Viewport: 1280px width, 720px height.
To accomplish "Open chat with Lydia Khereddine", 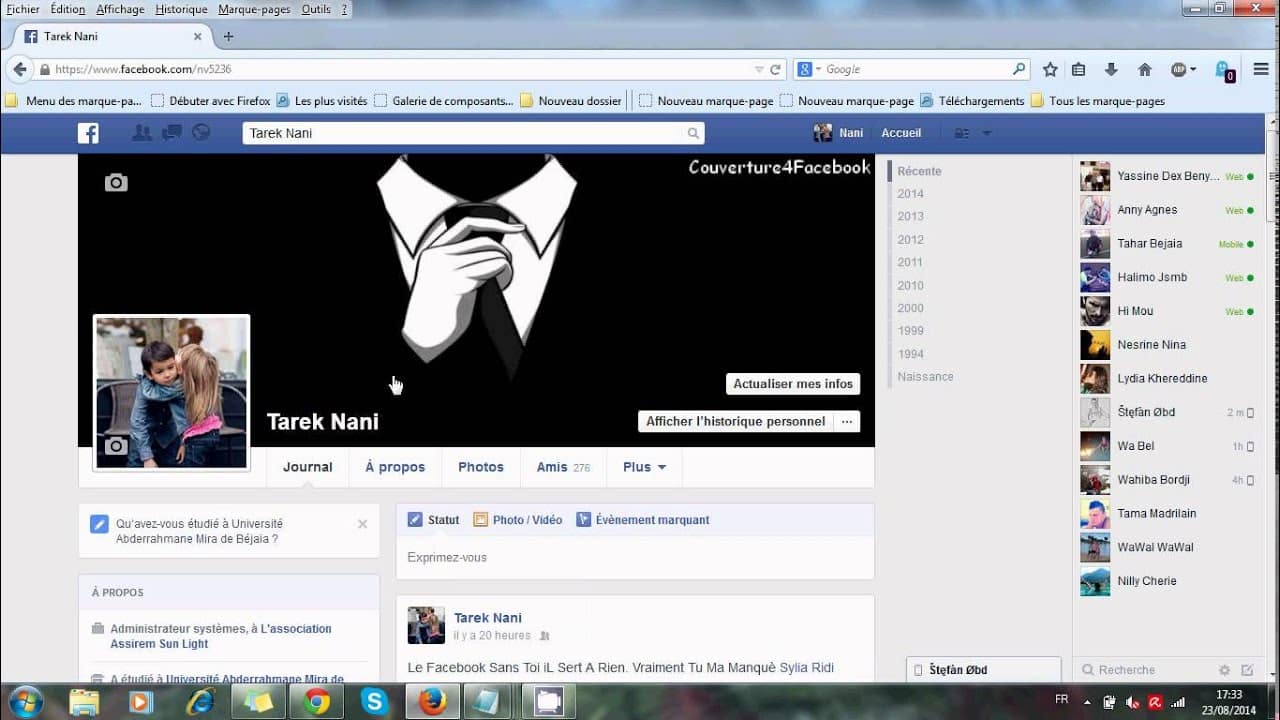I will point(1167,379).
